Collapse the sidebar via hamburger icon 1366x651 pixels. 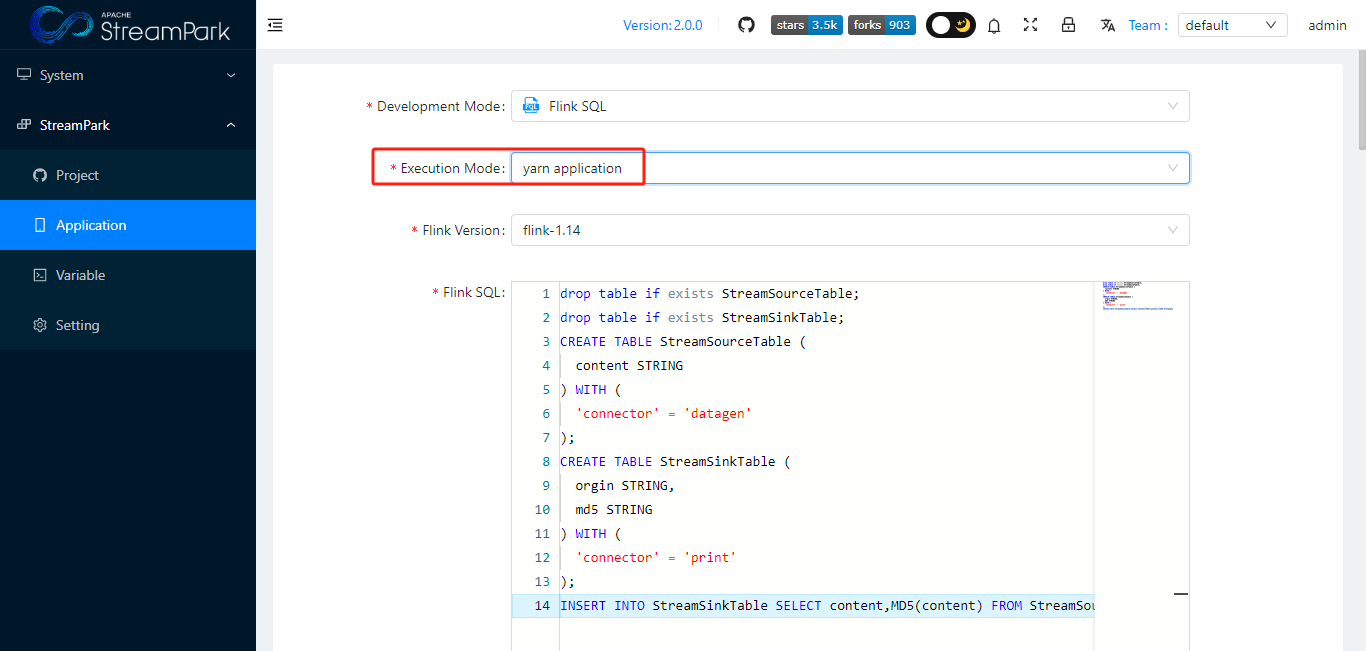coord(275,24)
